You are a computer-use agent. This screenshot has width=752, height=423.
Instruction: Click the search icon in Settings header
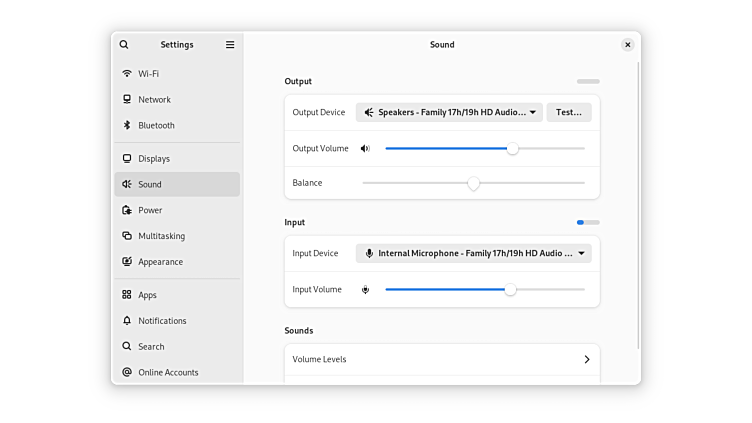tap(124, 45)
